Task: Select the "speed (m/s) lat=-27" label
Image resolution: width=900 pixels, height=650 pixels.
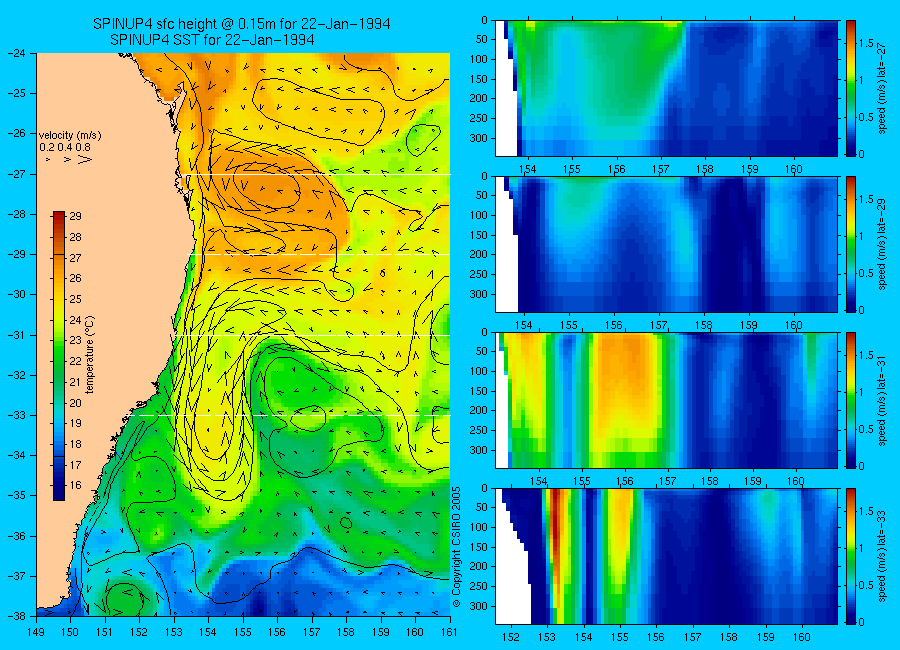Action: 883,88
